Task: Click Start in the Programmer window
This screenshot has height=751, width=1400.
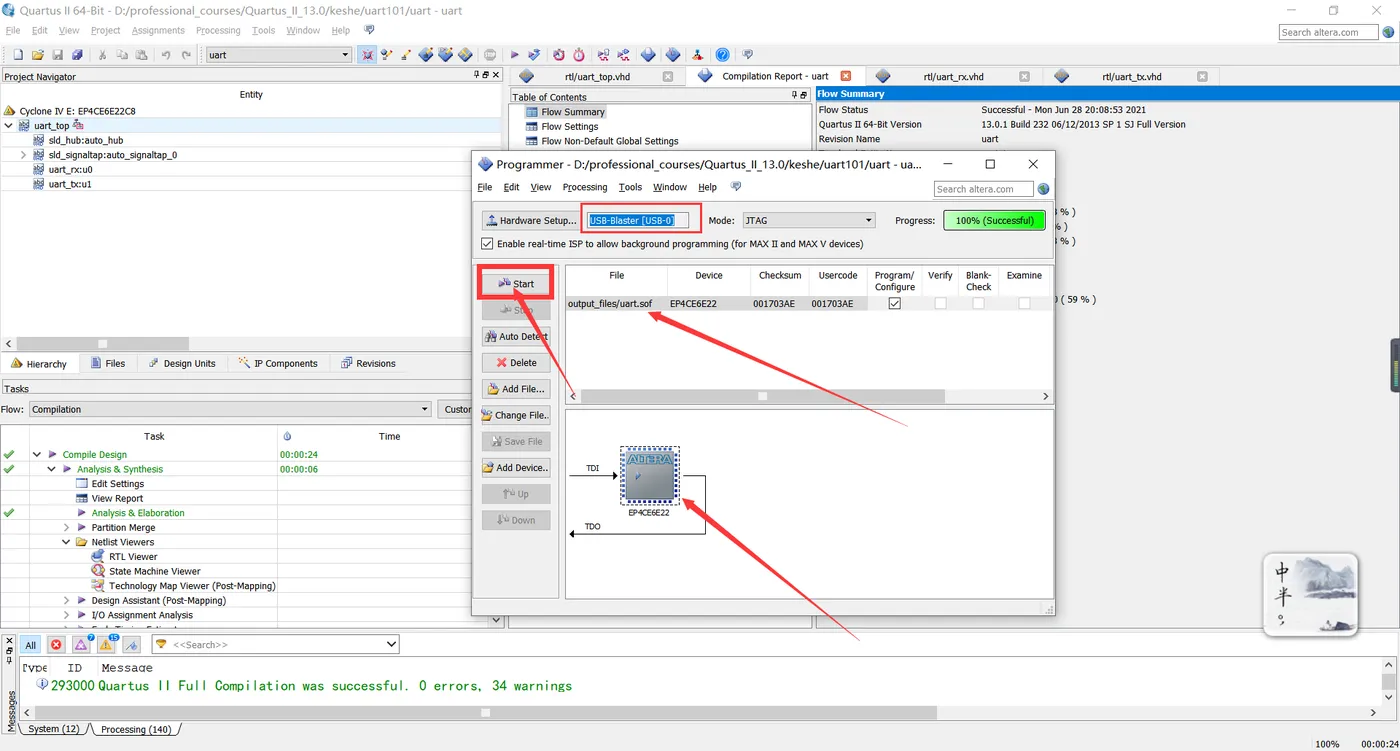Action: [x=516, y=284]
